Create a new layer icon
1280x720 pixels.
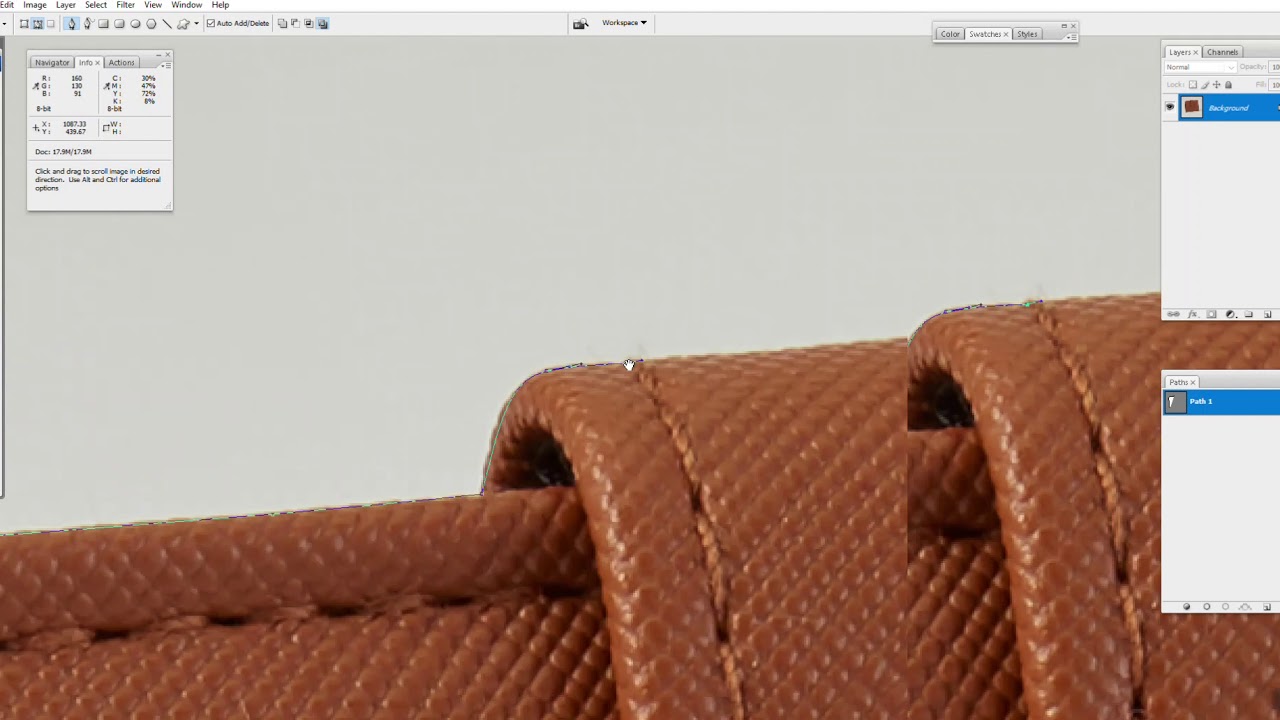tap(1267, 314)
